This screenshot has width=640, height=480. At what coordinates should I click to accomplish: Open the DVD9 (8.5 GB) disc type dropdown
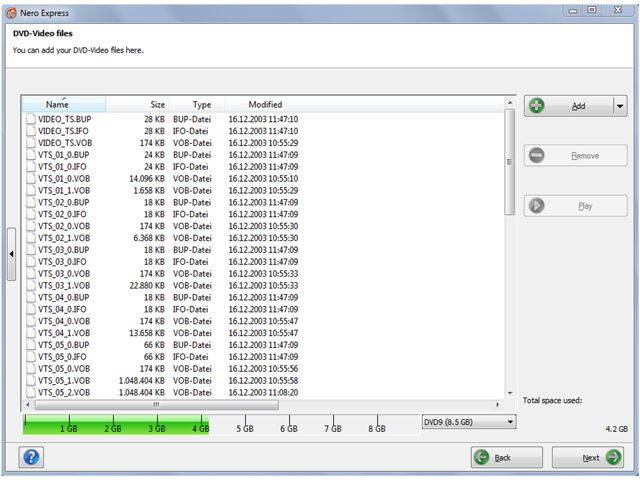(x=468, y=422)
